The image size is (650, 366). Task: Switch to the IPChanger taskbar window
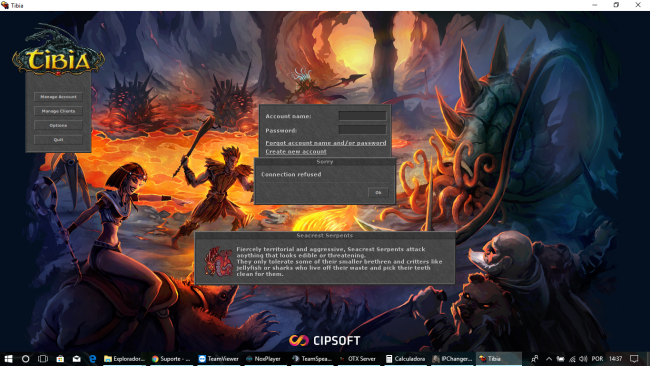452,359
